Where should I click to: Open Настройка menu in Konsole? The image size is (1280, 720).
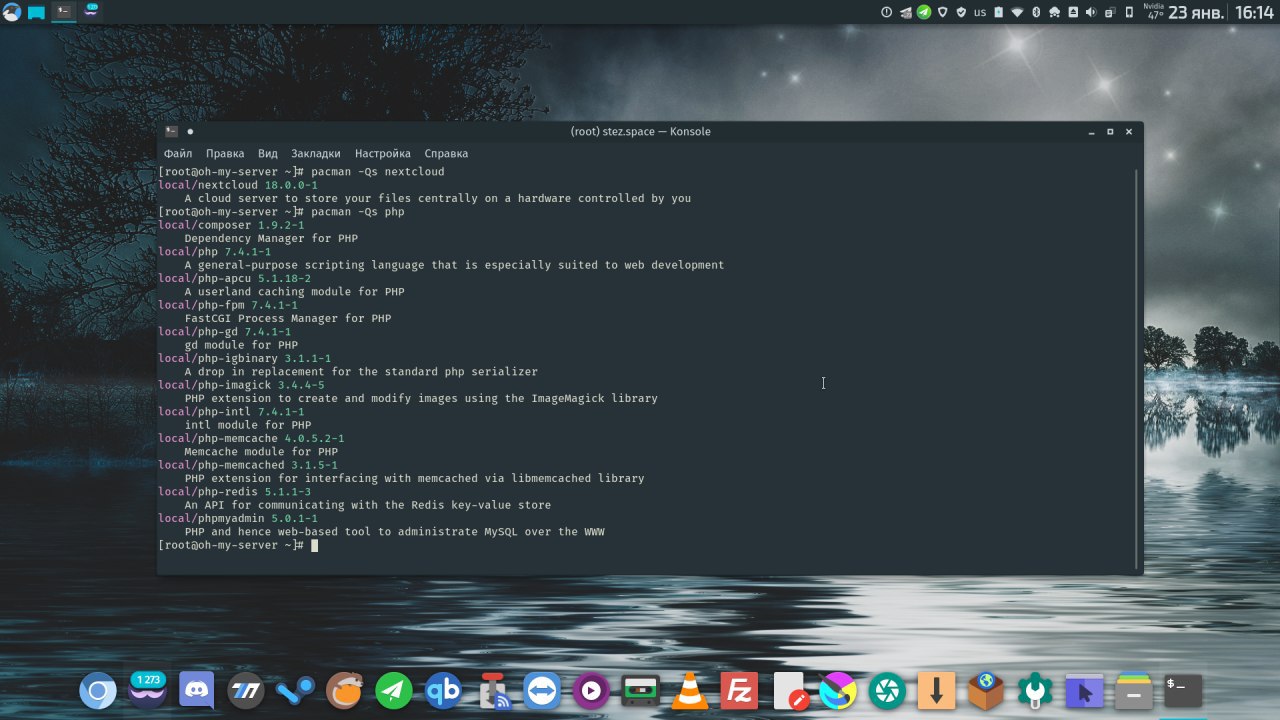pyautogui.click(x=383, y=154)
